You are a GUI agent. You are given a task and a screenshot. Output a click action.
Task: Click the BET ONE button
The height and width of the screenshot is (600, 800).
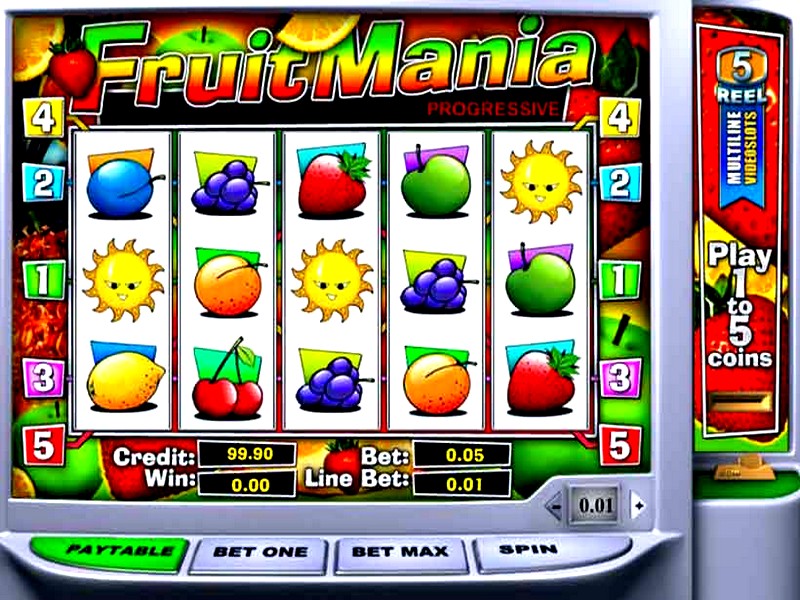[x=259, y=554]
